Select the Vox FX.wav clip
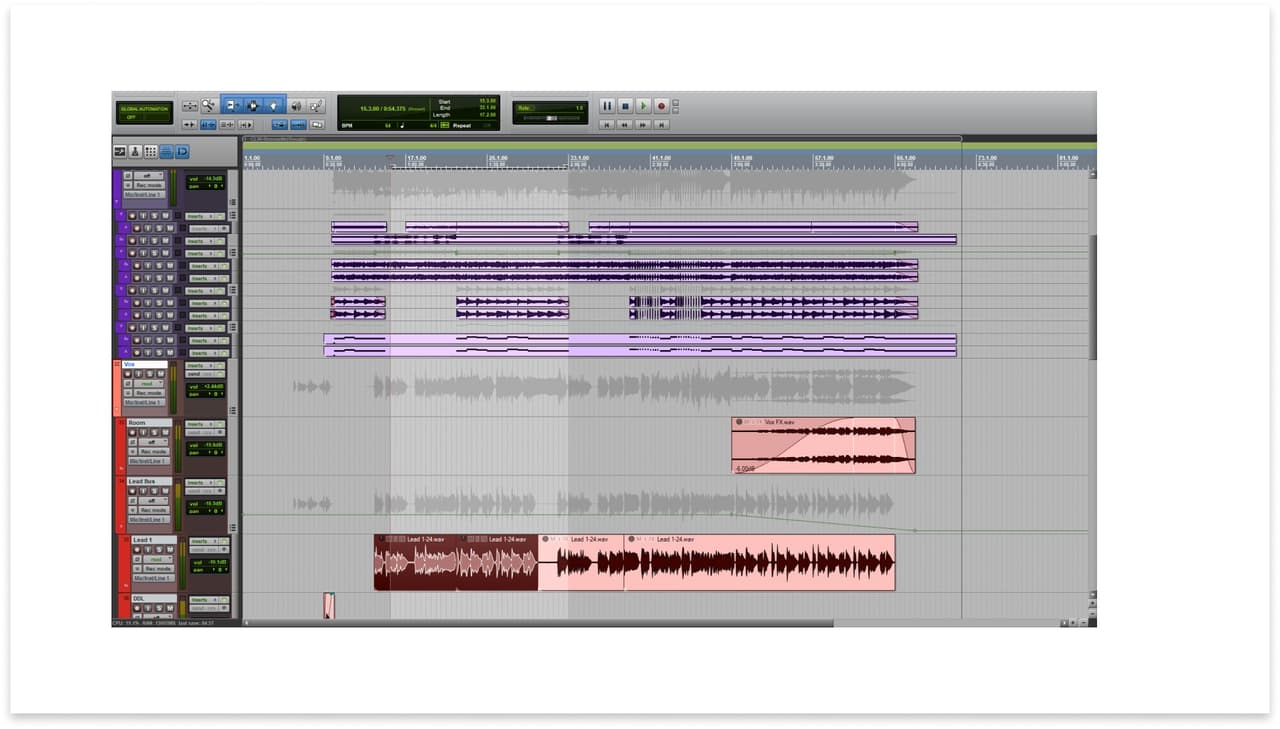The height and width of the screenshot is (729, 1280). [825, 445]
